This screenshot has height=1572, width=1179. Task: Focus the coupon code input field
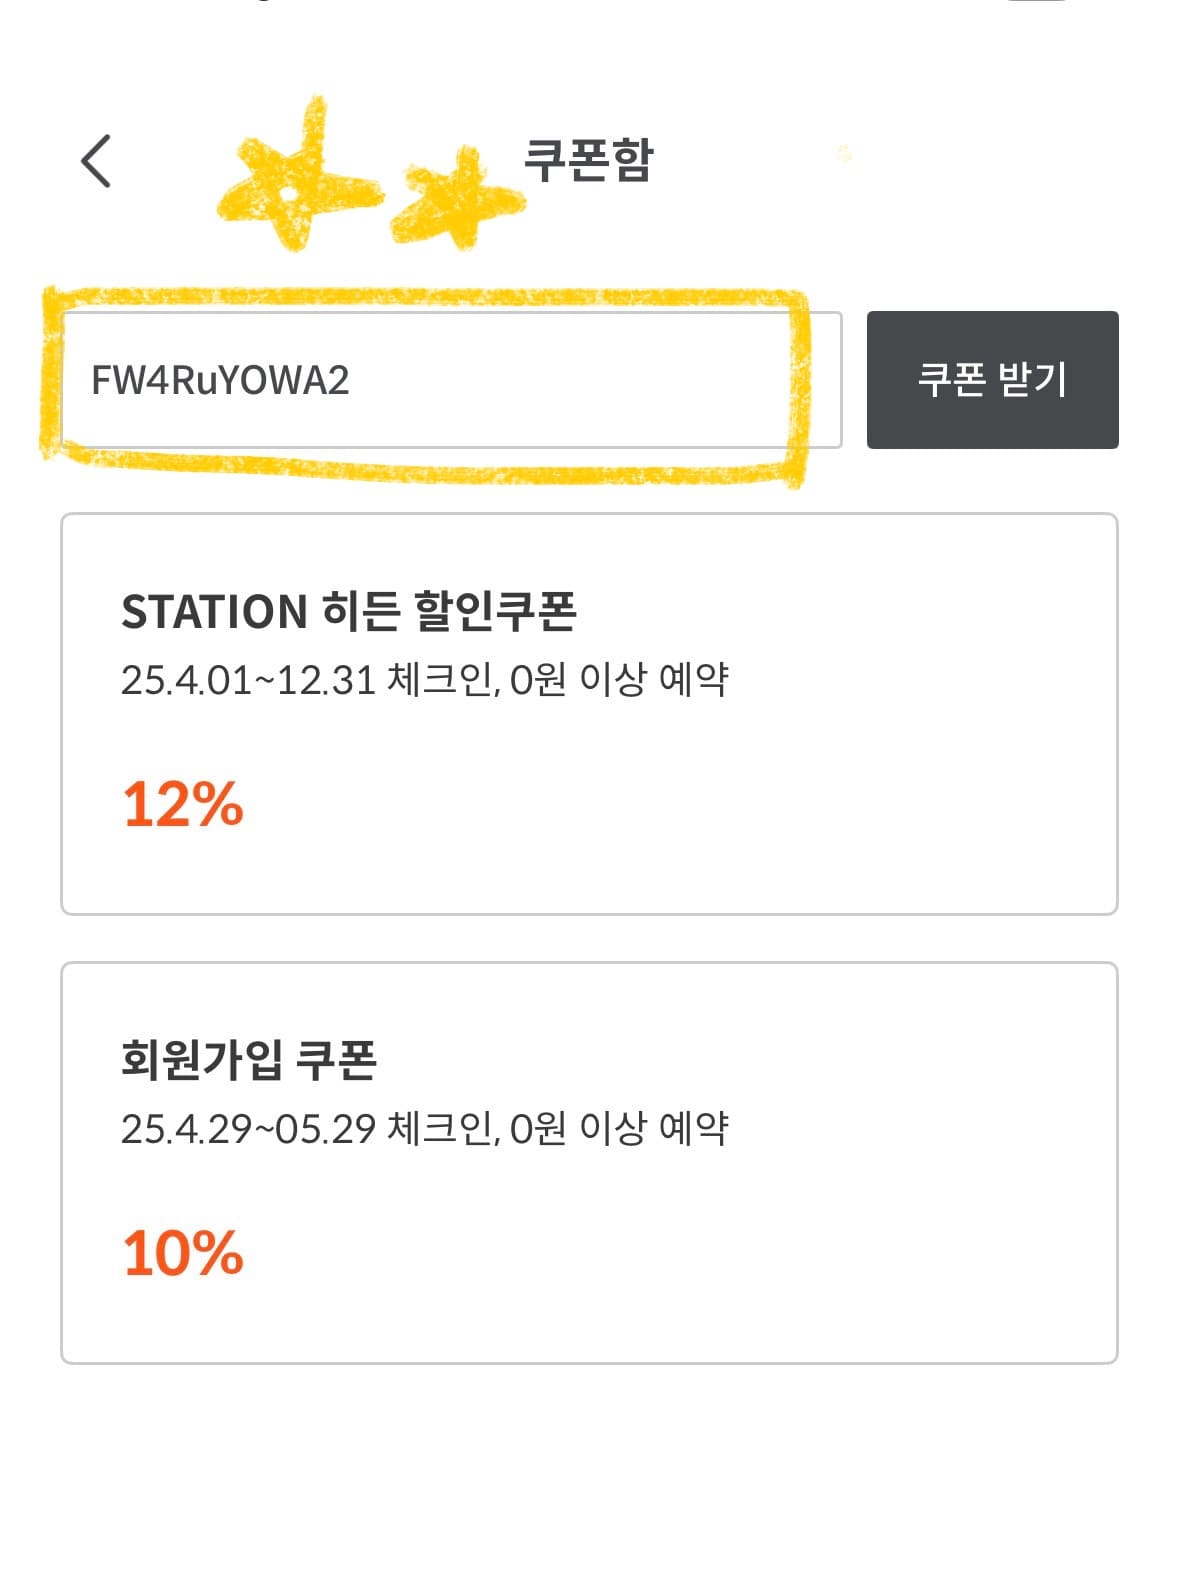coord(451,380)
